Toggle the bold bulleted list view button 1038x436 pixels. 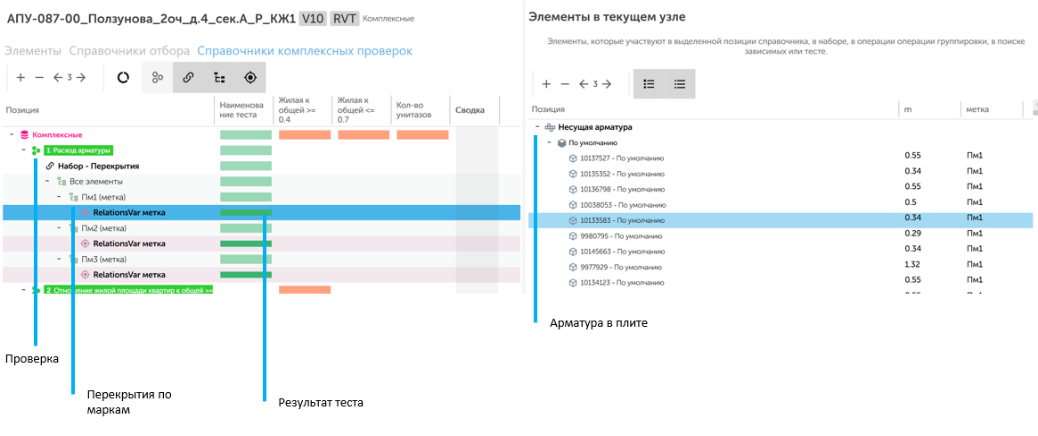click(649, 84)
